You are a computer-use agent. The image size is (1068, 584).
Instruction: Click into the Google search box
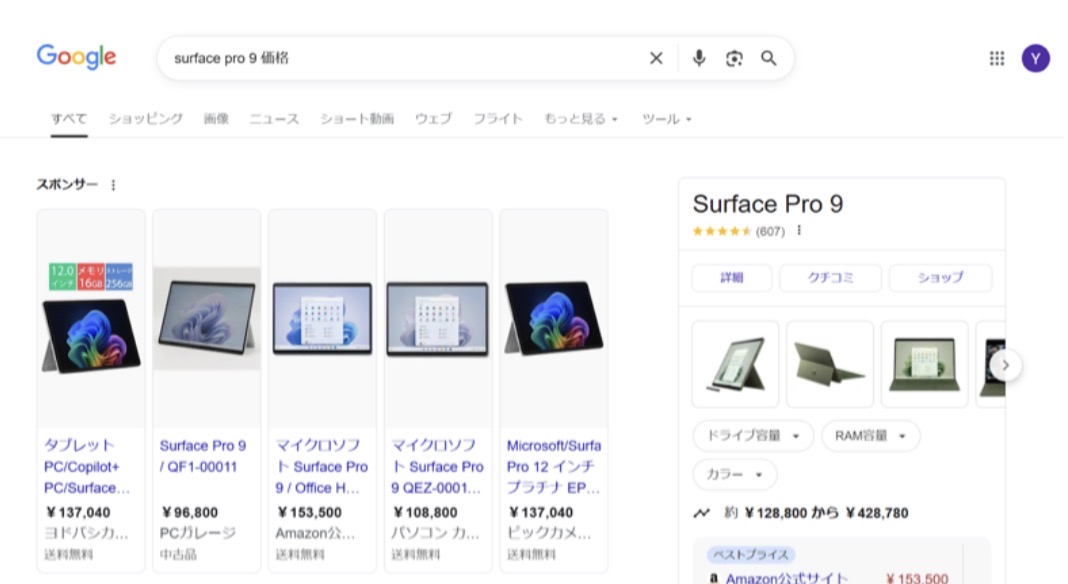[x=400, y=58]
